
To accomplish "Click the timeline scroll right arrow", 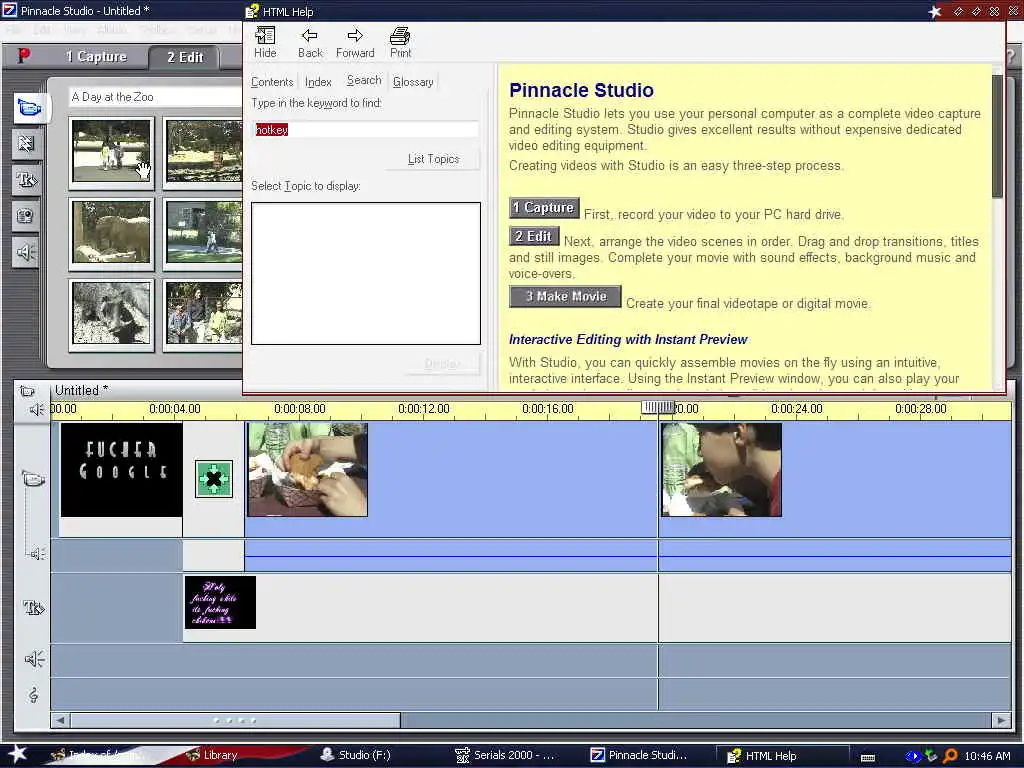I will [x=1002, y=720].
